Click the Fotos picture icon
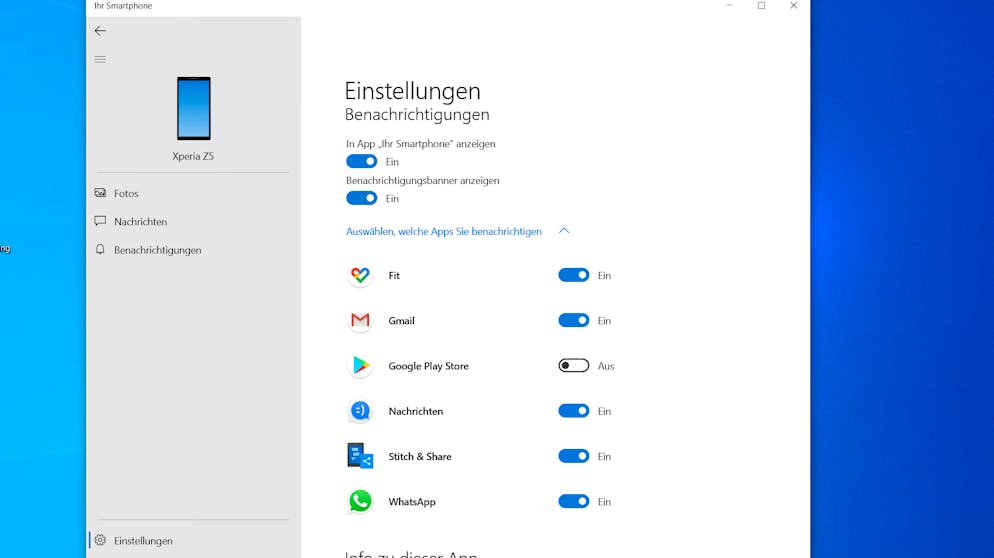Screen dimensions: 994x558 pos(100,193)
